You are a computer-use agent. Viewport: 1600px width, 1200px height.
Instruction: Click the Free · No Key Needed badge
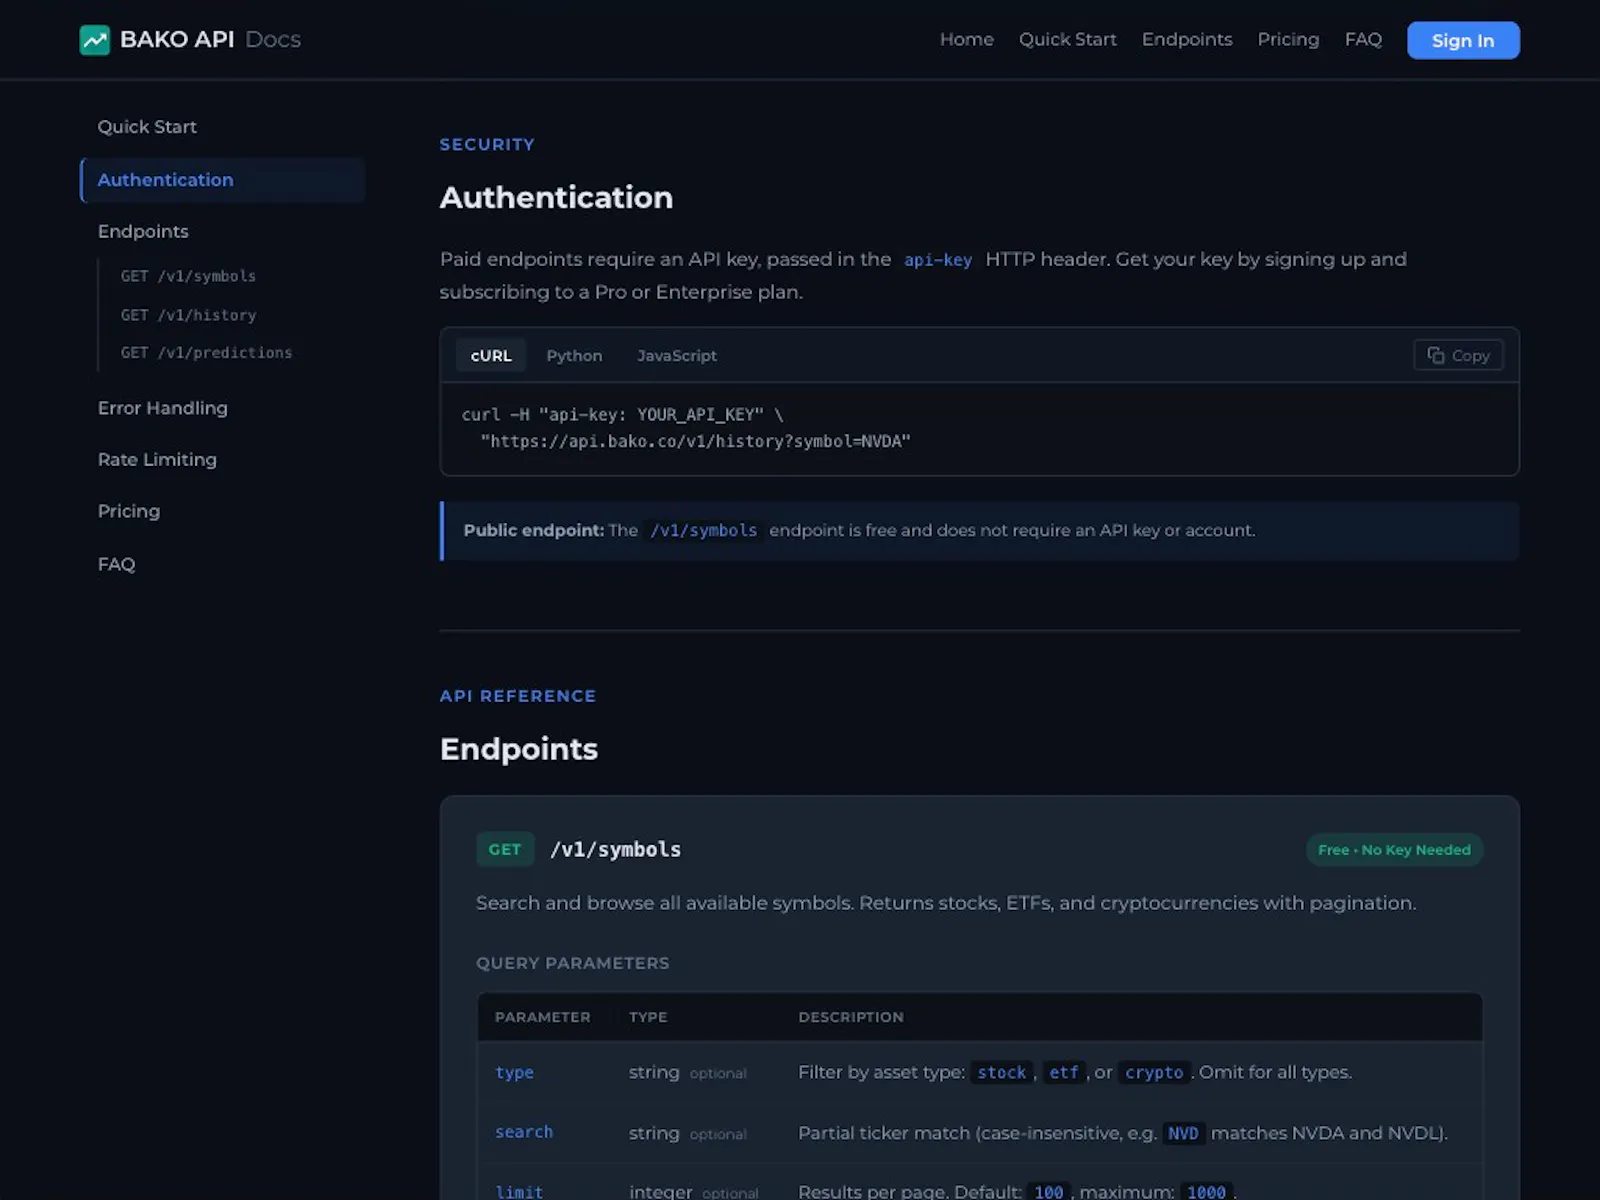coord(1394,850)
